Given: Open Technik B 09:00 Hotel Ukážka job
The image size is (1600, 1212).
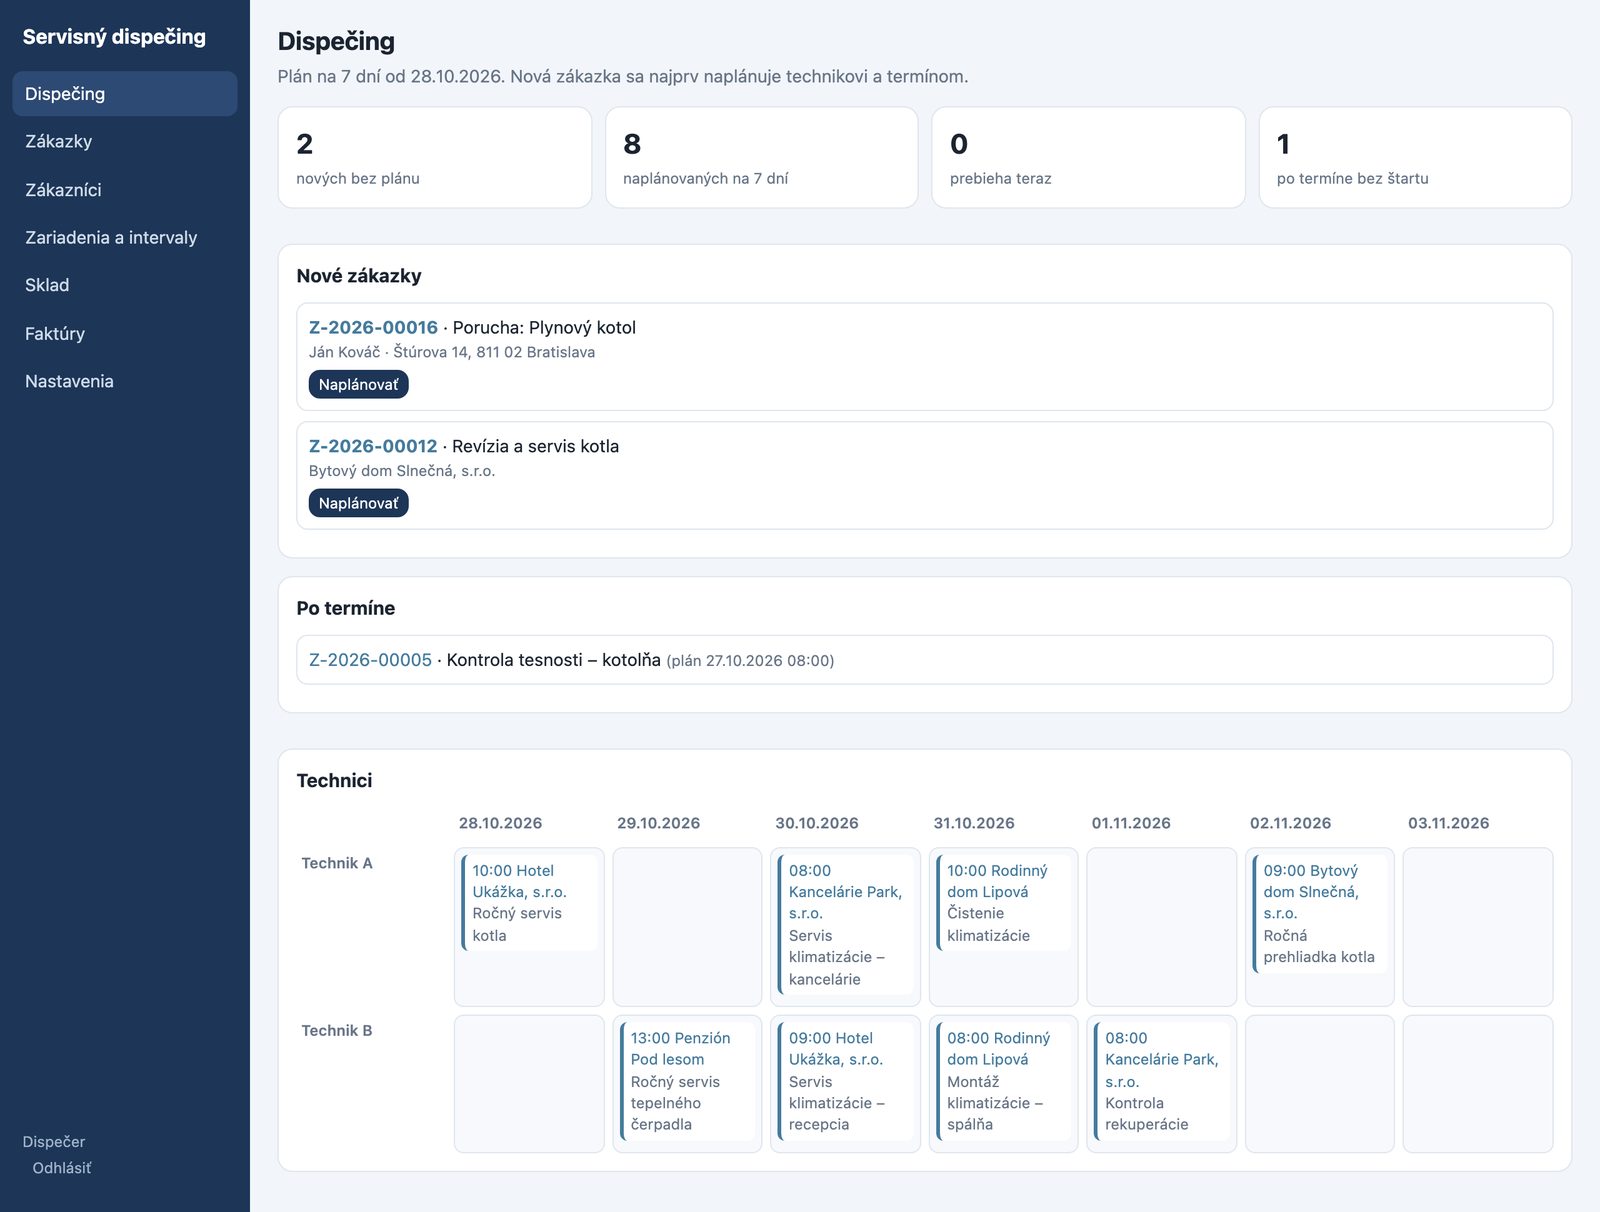Looking at the screenshot, I should click(x=845, y=1081).
